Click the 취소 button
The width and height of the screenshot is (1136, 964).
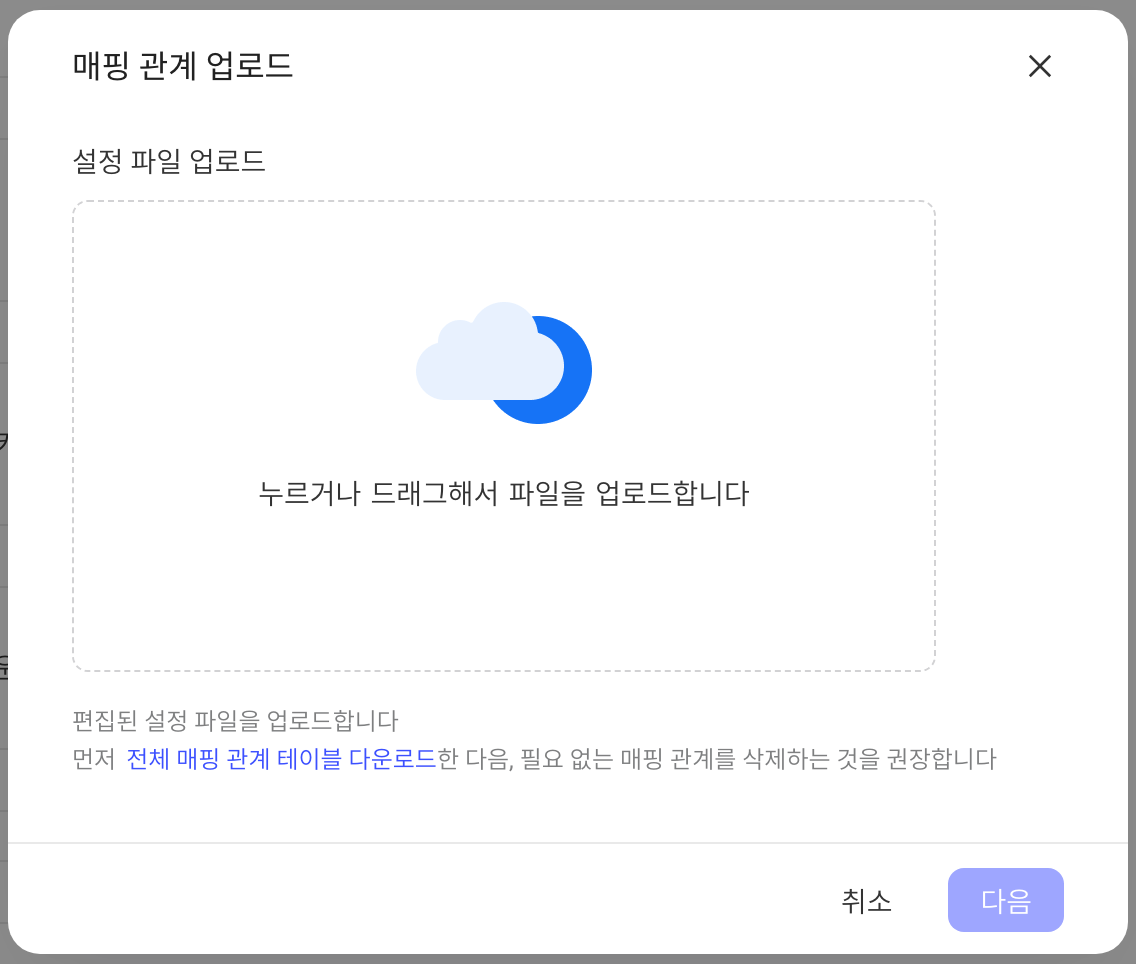(x=866, y=900)
